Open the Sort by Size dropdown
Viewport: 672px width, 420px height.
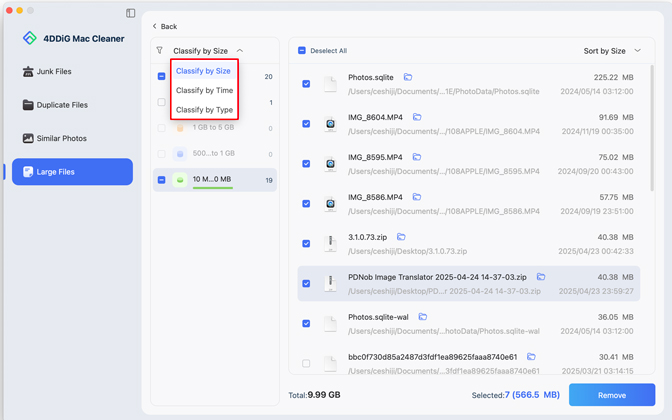coord(612,50)
